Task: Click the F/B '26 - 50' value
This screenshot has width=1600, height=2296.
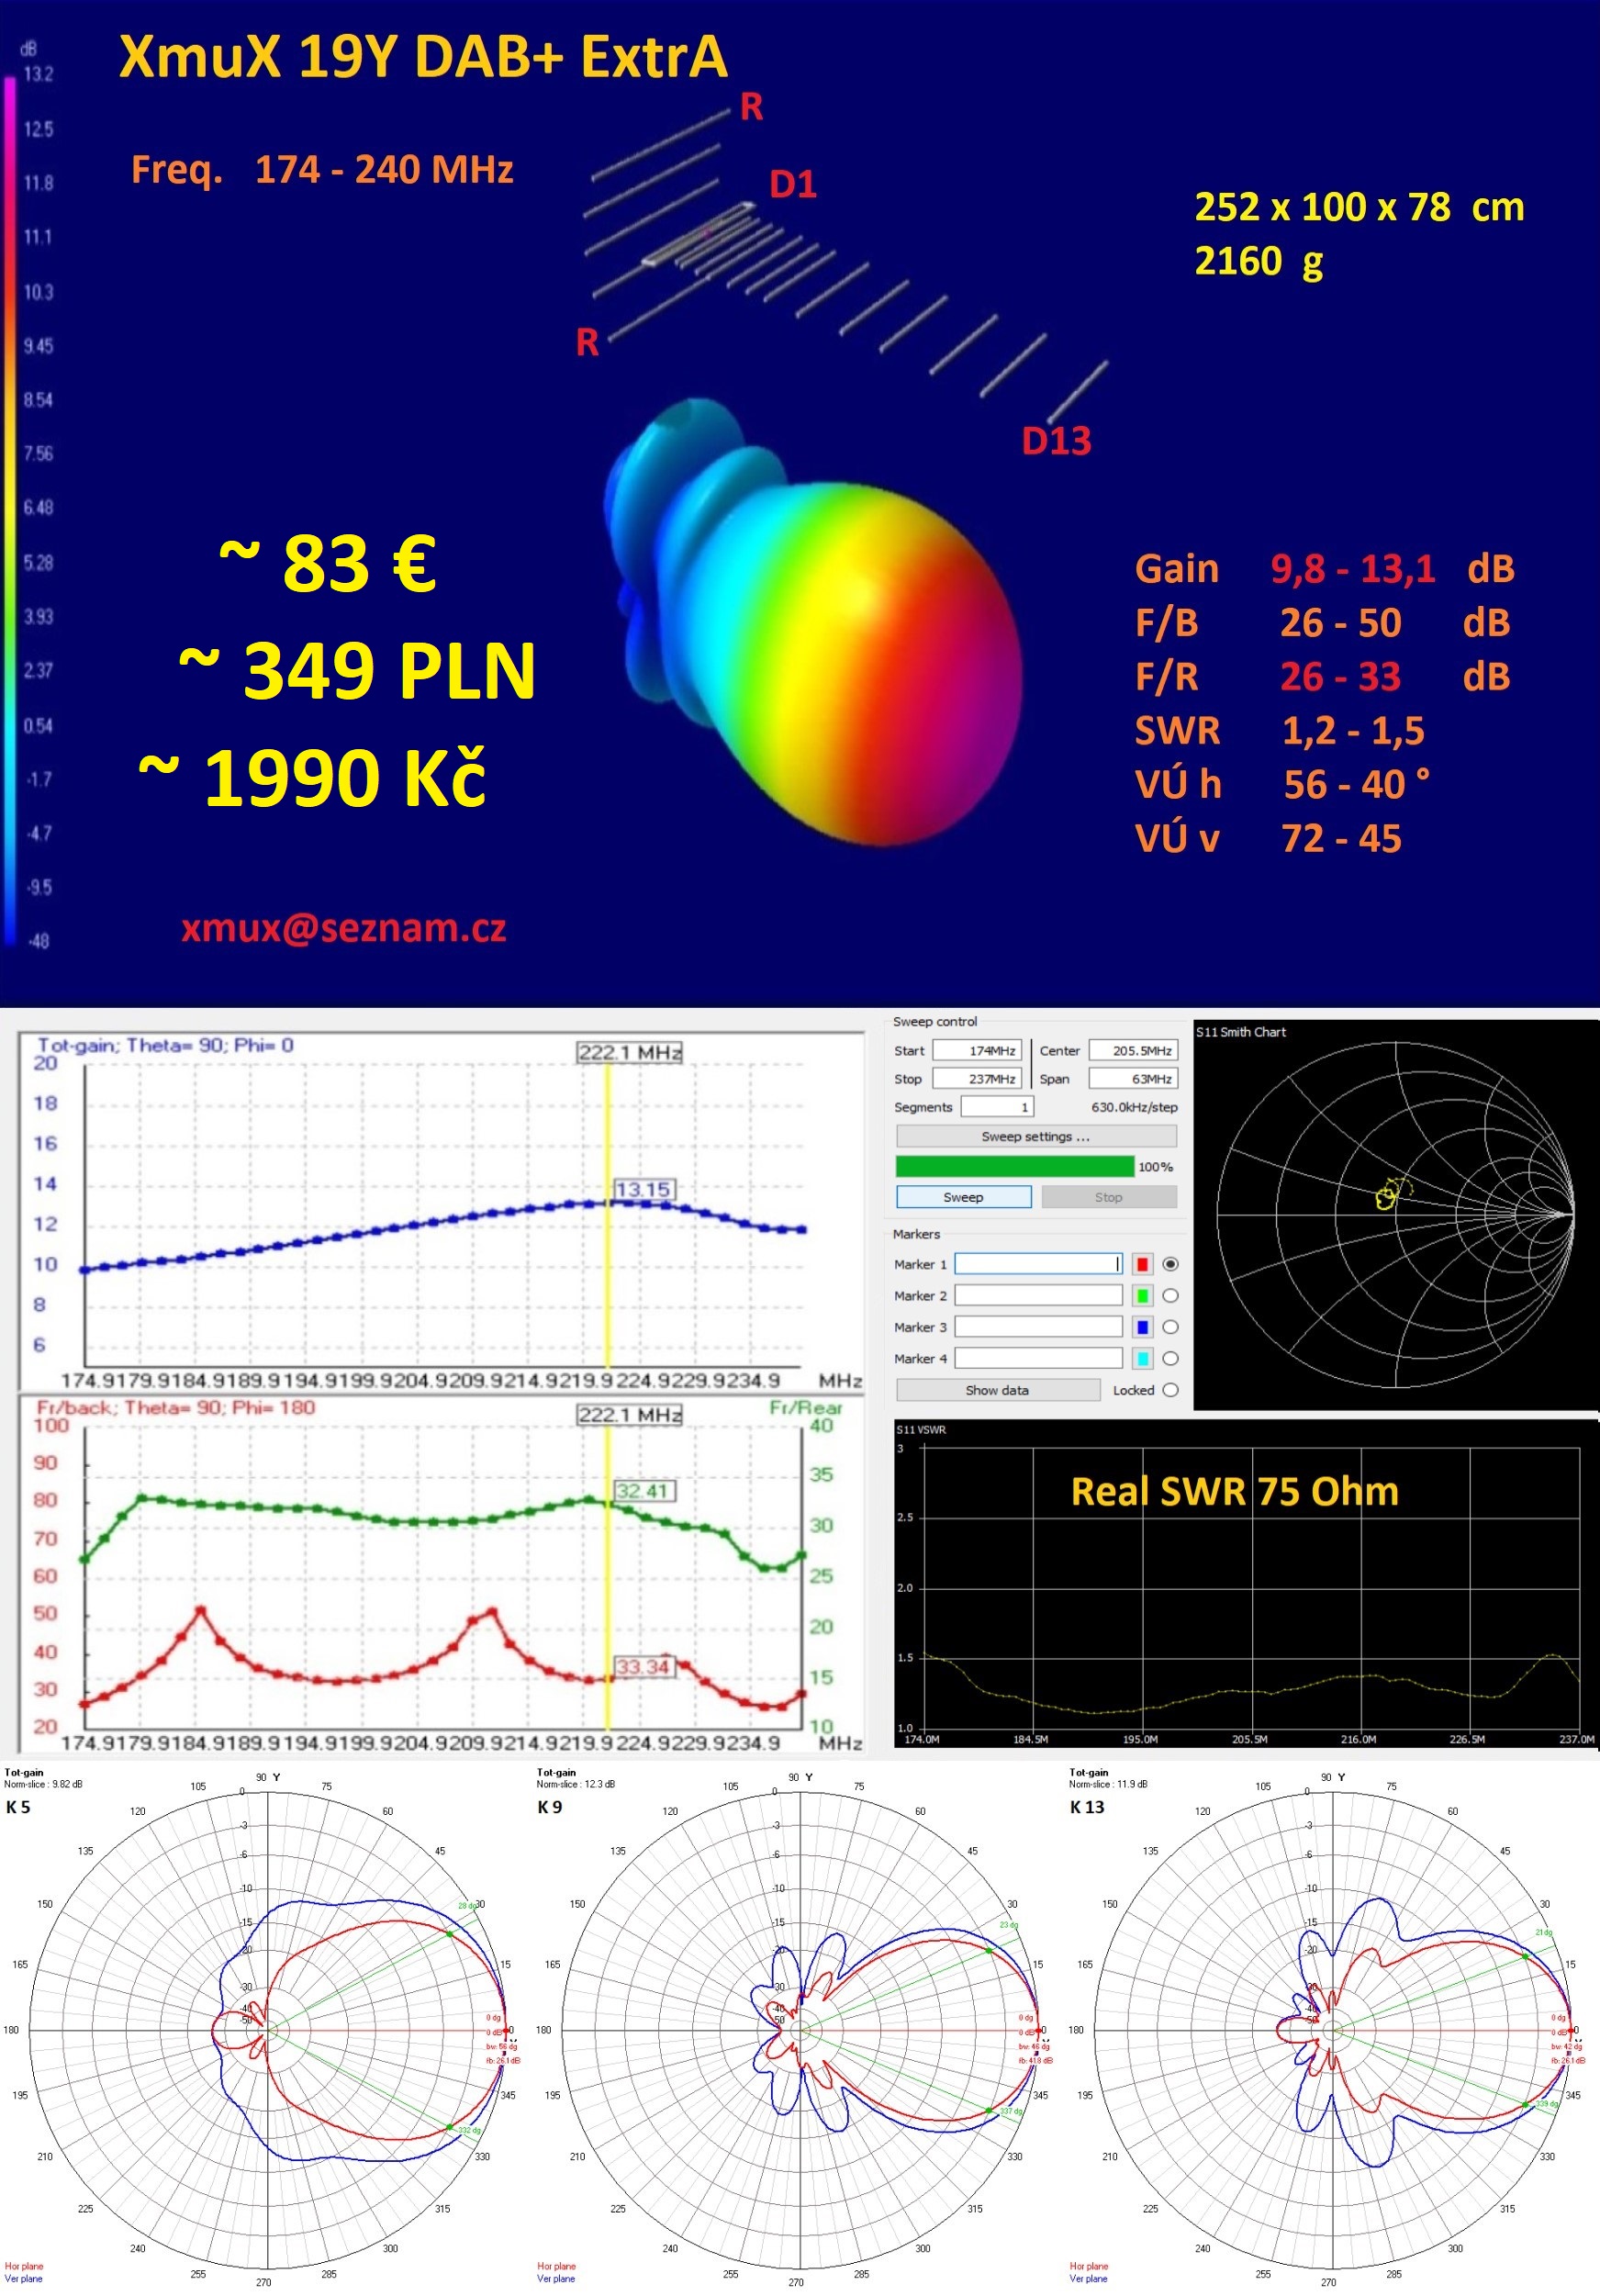Action: pos(1341,623)
